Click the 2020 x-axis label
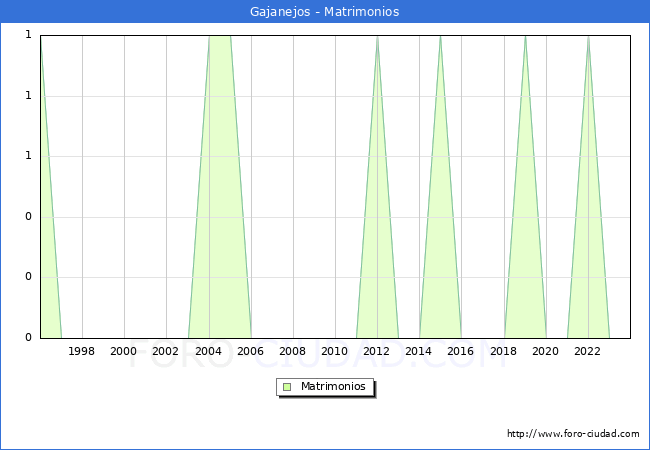 pos(546,351)
